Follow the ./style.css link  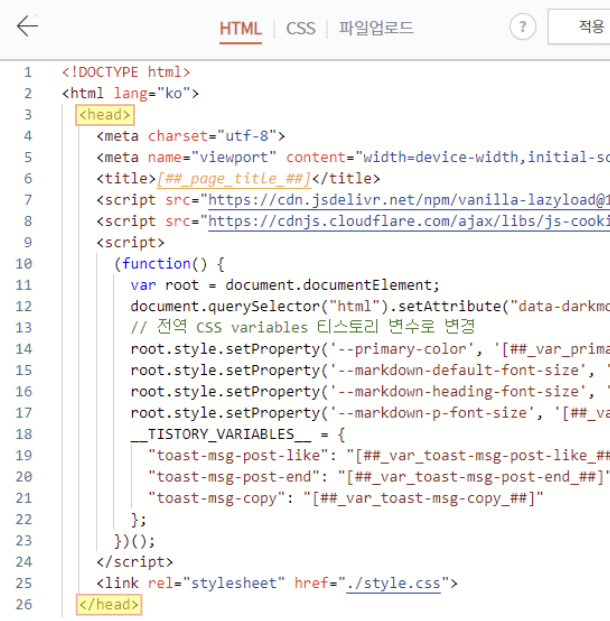[393, 583]
